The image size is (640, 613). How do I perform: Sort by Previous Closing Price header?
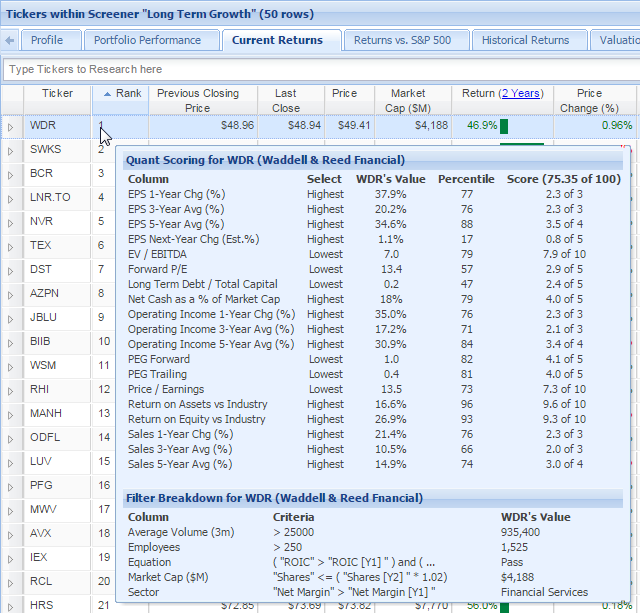[203, 100]
